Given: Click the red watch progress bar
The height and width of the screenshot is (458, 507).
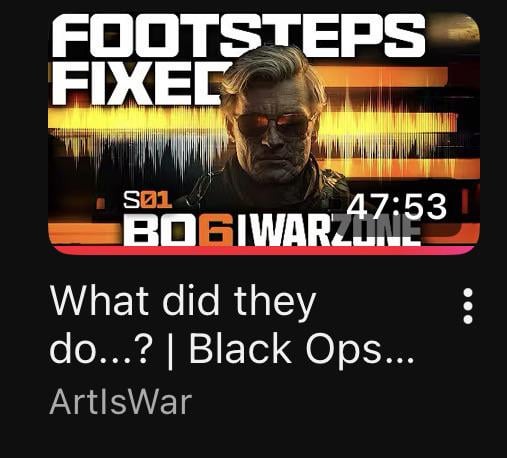Looking at the screenshot, I should tap(263, 251).
